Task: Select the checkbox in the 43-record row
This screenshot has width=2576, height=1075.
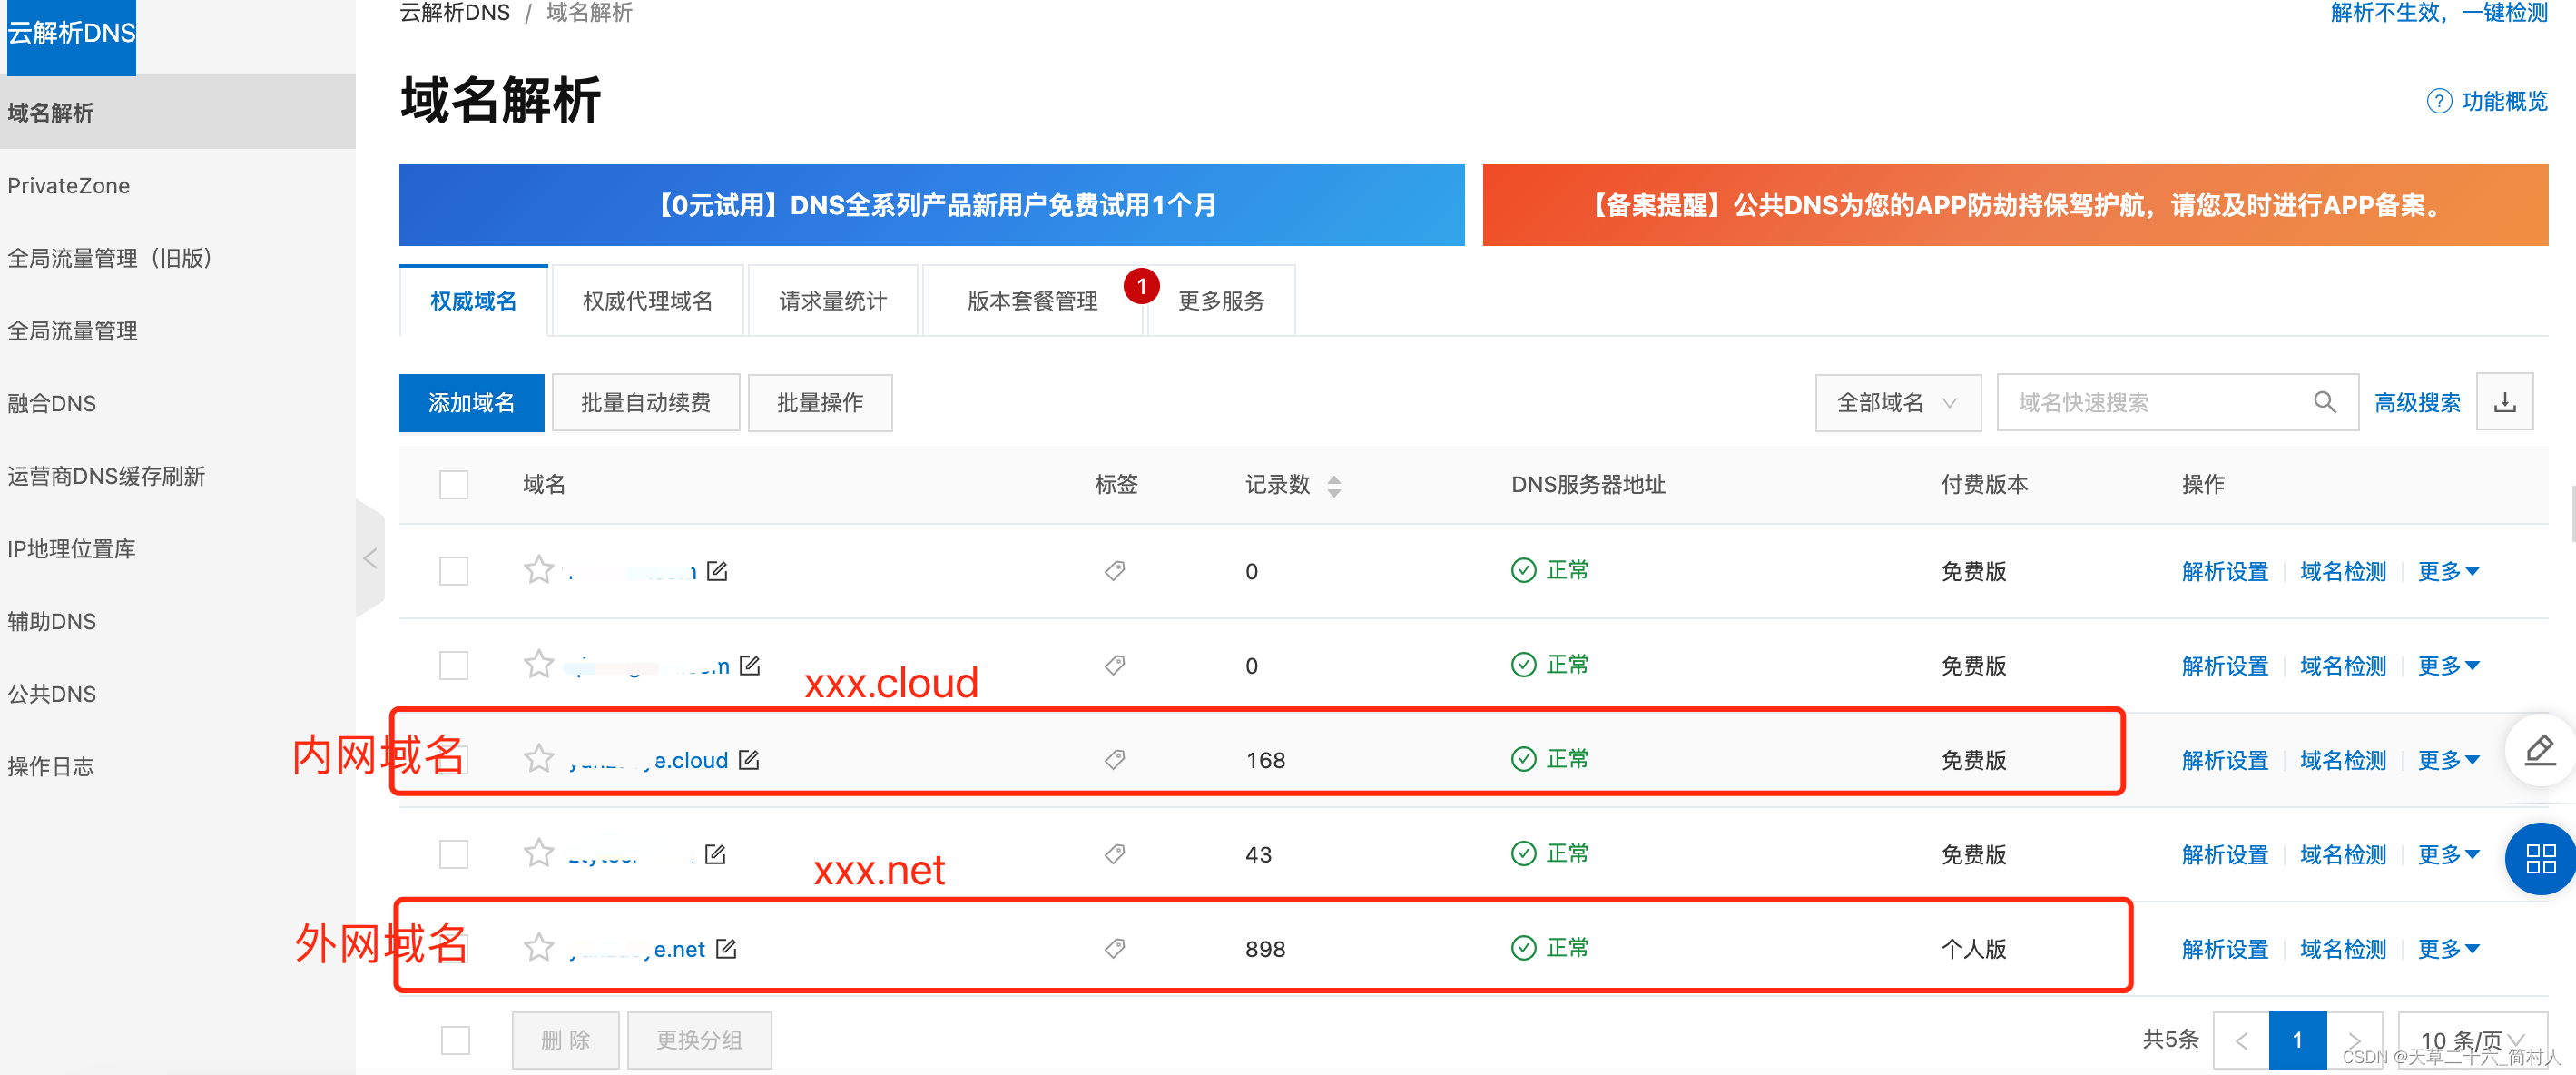Action: (454, 854)
